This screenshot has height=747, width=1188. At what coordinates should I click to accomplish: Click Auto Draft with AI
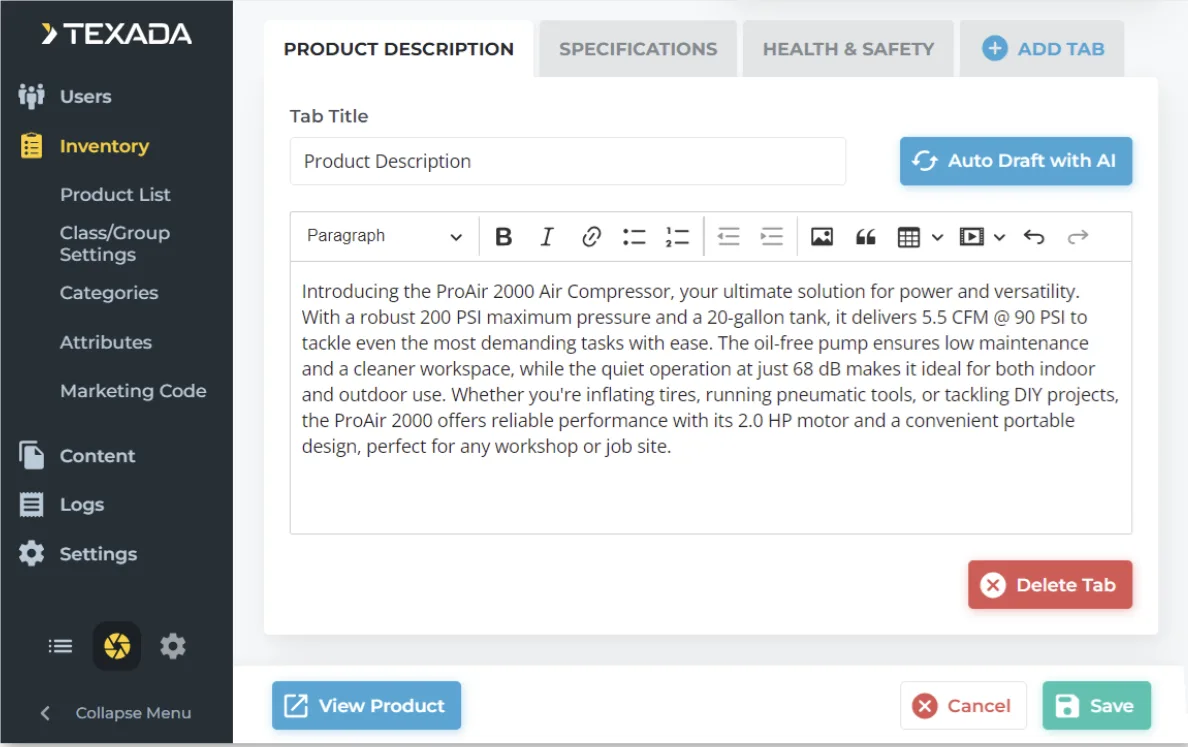(x=1015, y=161)
